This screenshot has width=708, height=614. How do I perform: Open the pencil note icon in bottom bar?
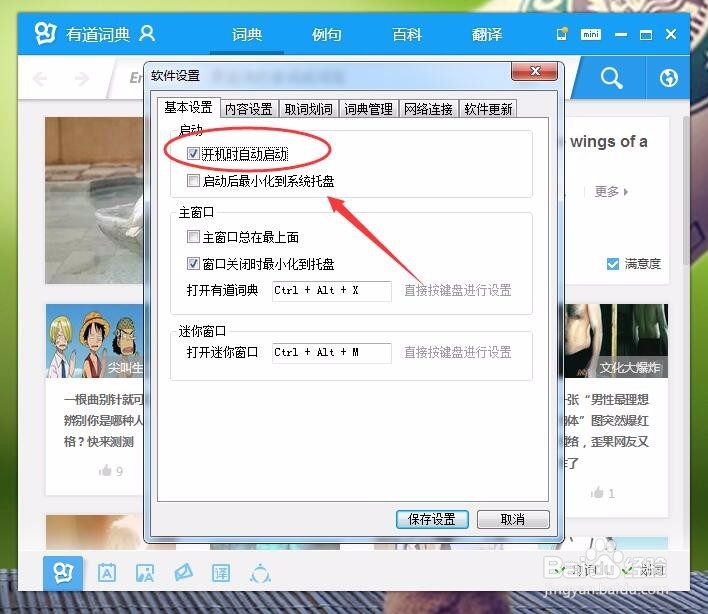[183, 573]
